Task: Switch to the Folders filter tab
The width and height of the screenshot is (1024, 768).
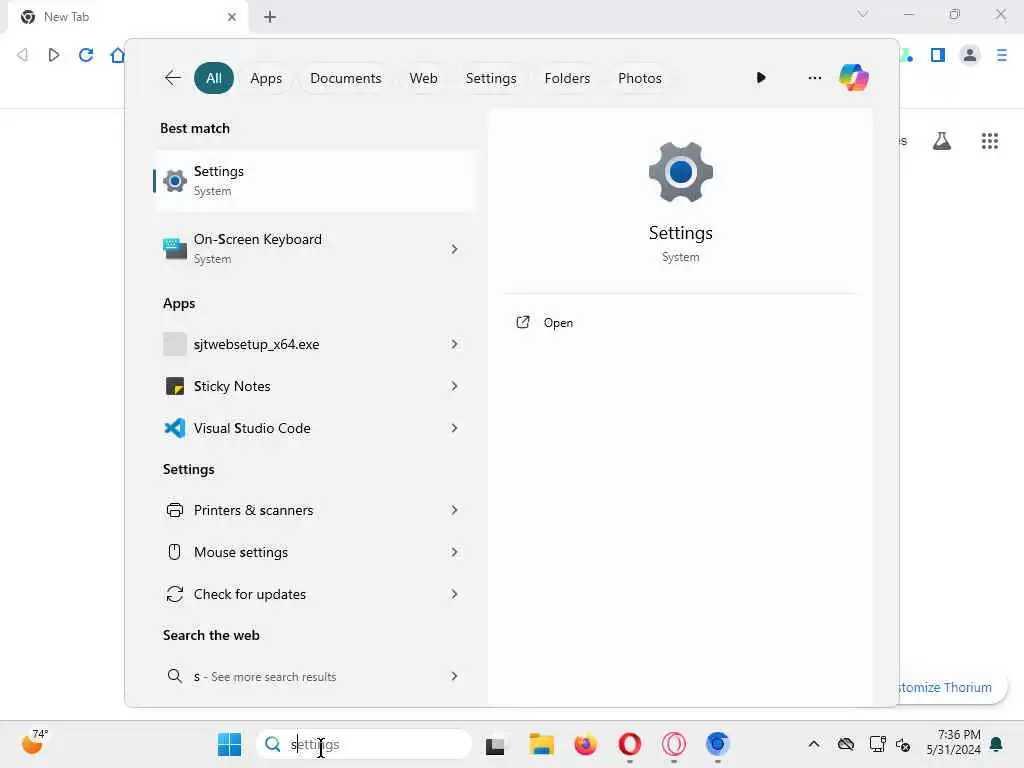Action: [567, 78]
